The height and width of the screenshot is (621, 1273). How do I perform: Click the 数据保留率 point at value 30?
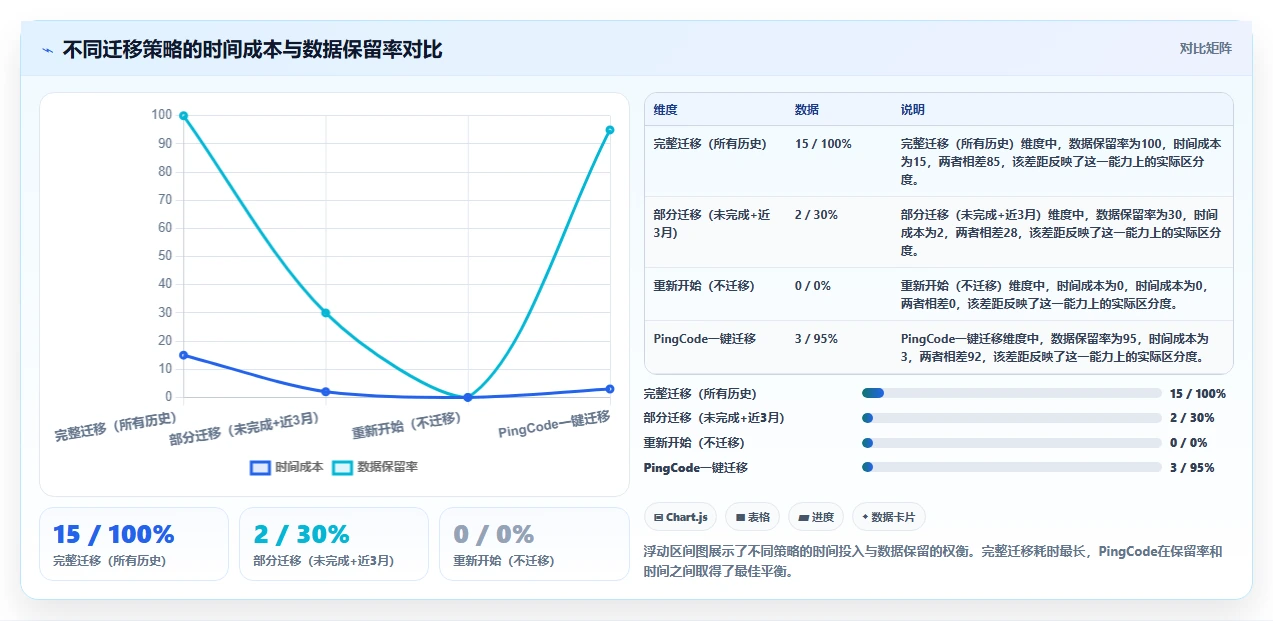coord(326,313)
